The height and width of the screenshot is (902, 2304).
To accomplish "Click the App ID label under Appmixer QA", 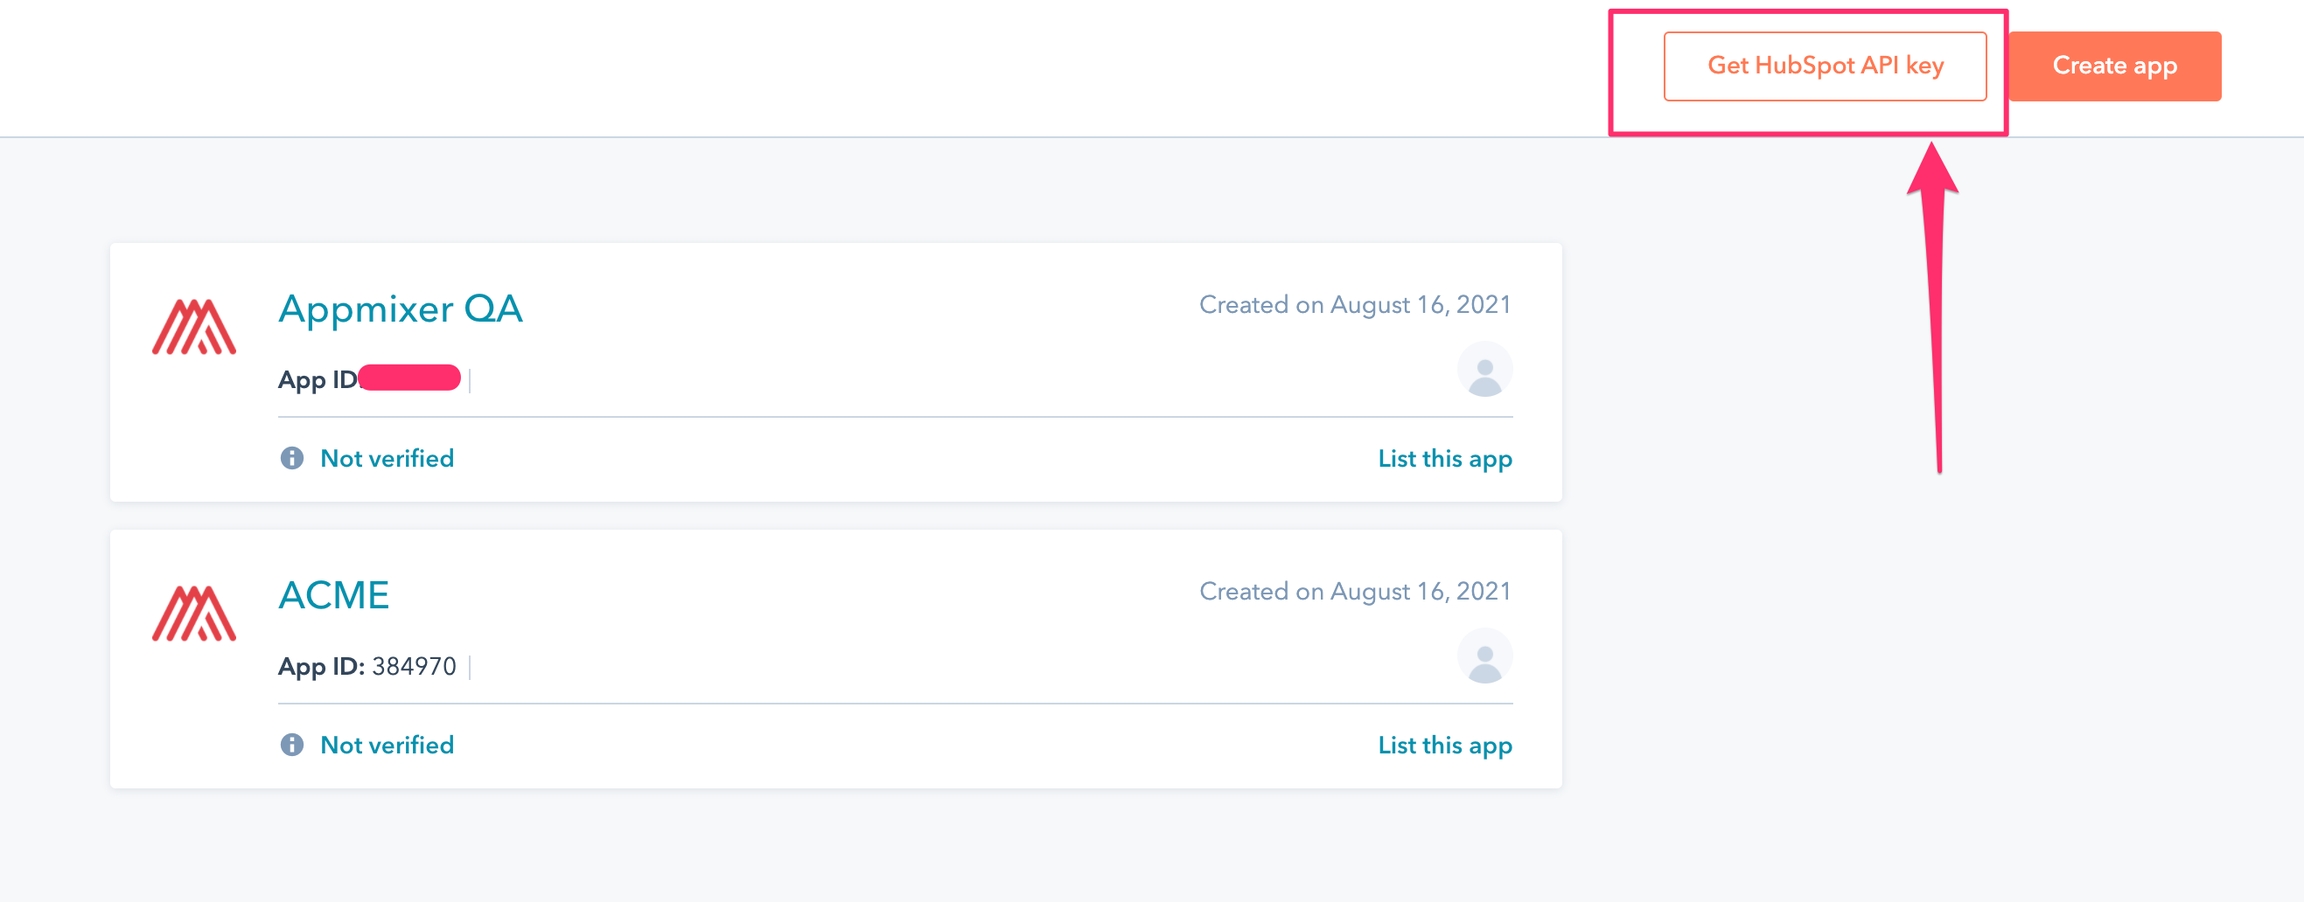I will [317, 380].
